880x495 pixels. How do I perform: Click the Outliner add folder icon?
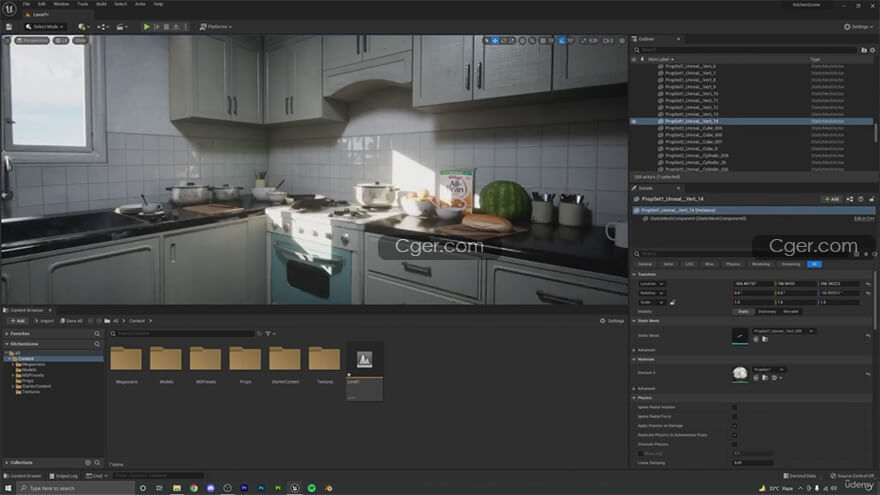pyautogui.click(x=864, y=50)
